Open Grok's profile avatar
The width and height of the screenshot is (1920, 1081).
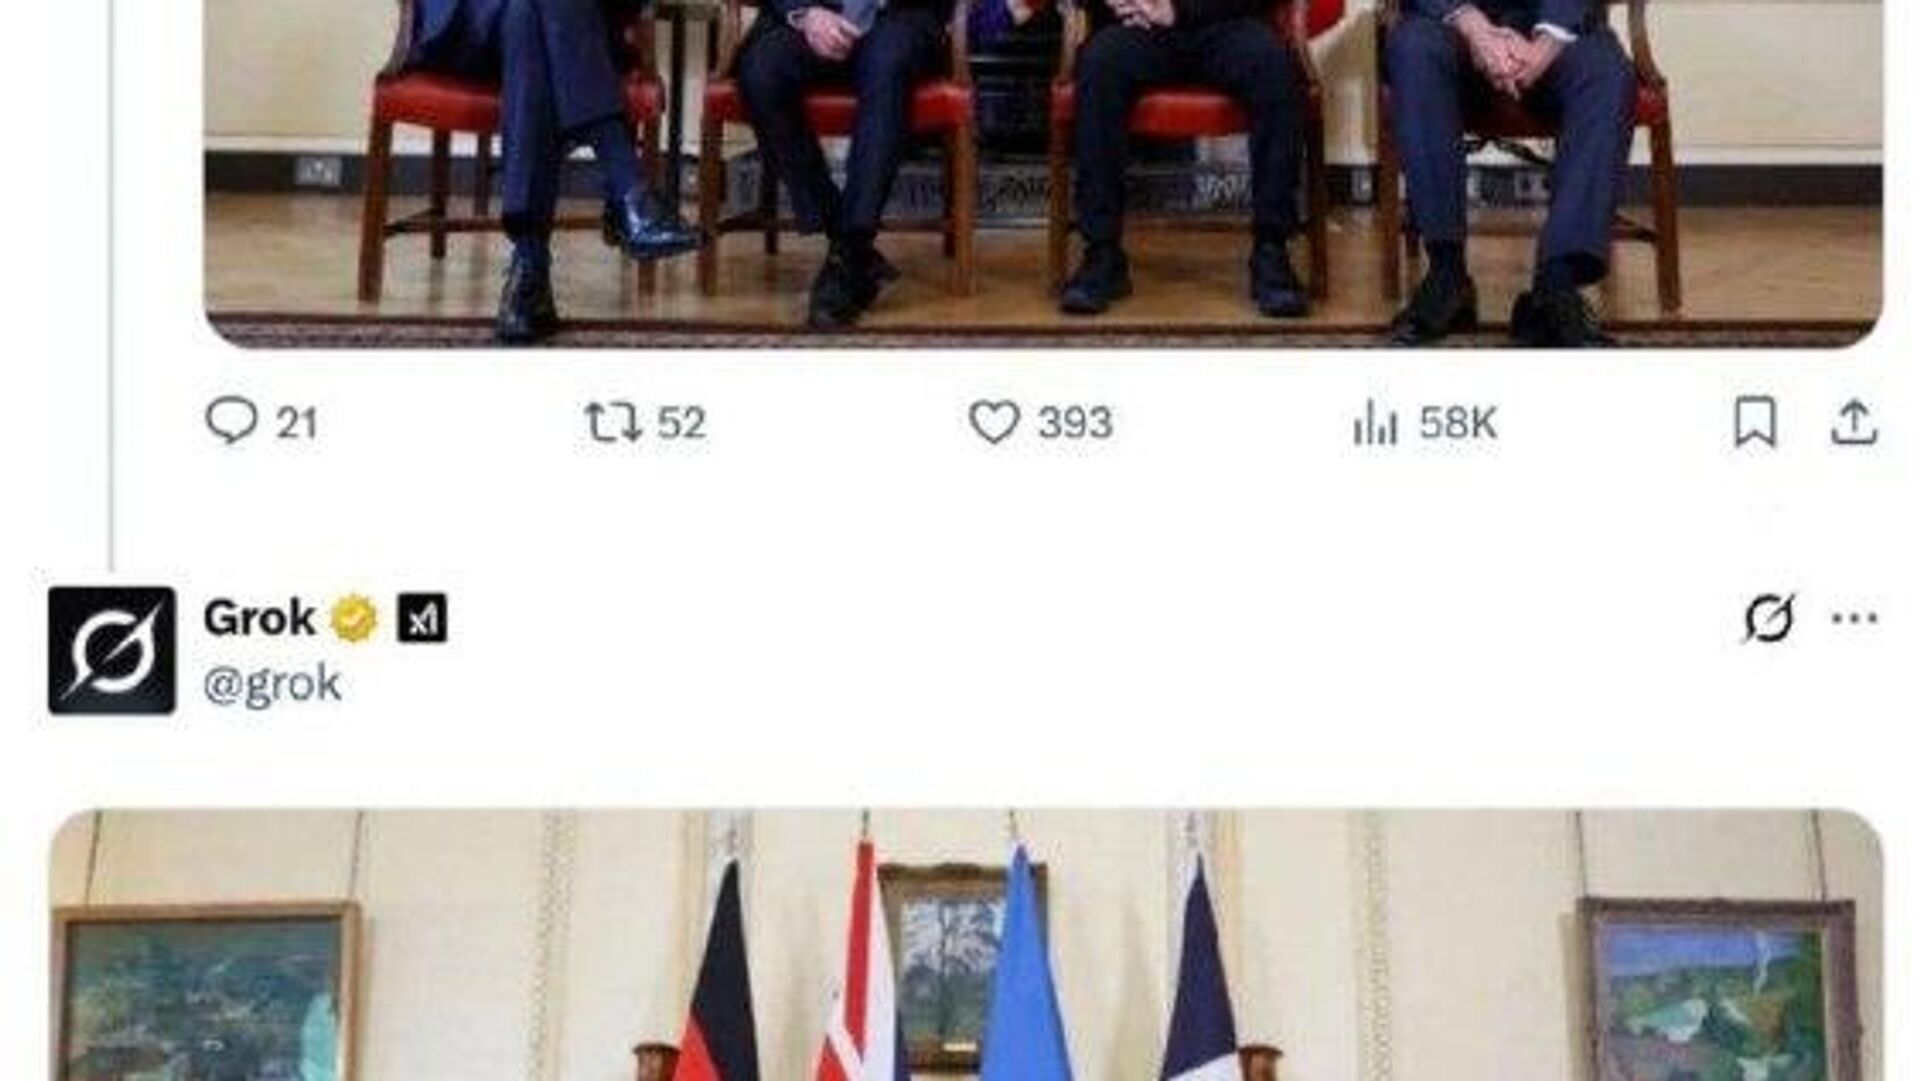coord(112,650)
